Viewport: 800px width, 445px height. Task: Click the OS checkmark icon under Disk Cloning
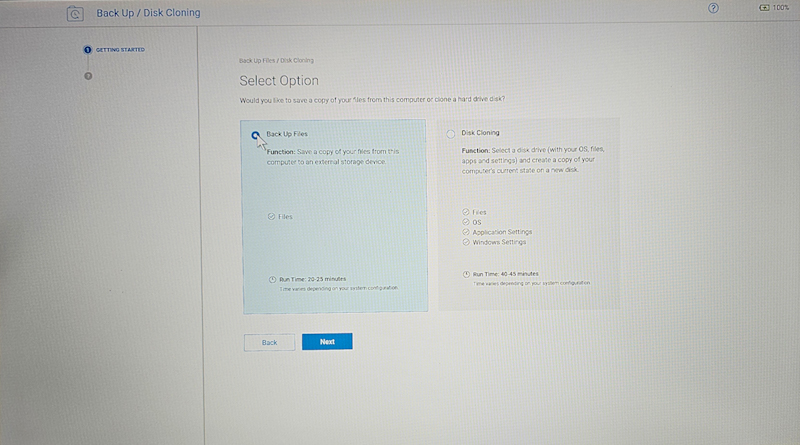click(466, 222)
